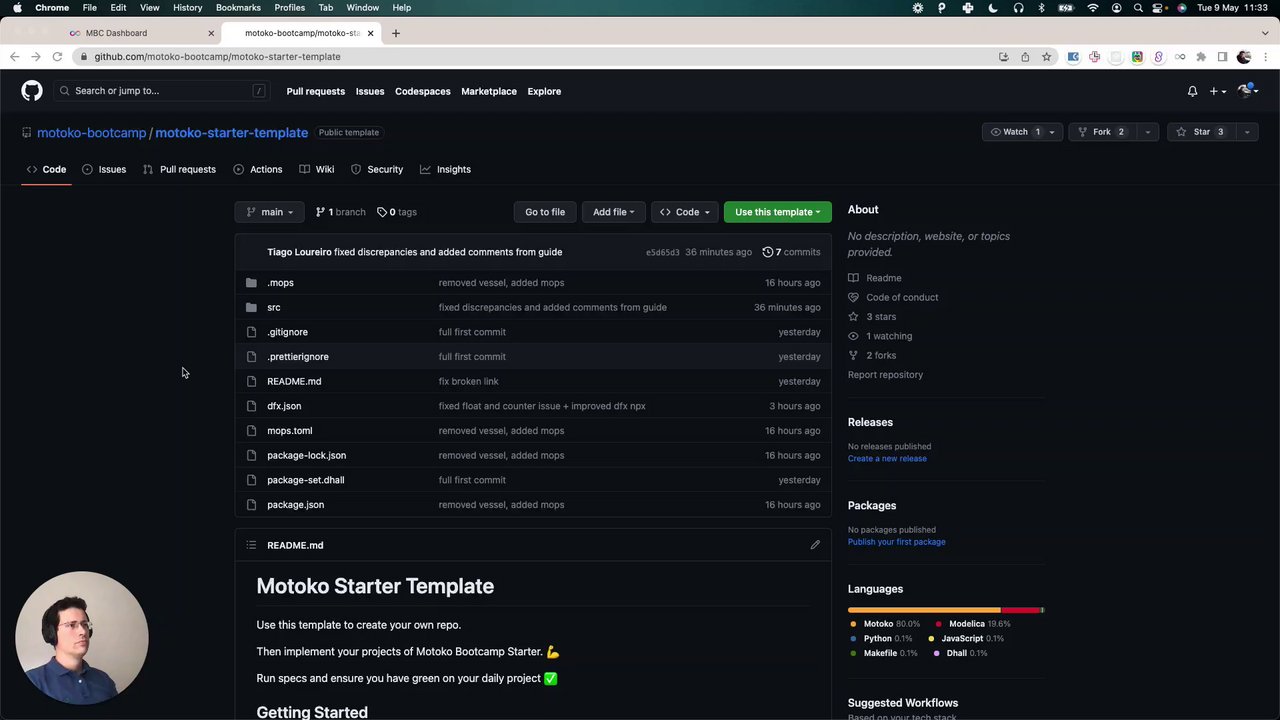The width and height of the screenshot is (1280, 720).
Task: Open the README outline list icon
Action: [x=251, y=545]
